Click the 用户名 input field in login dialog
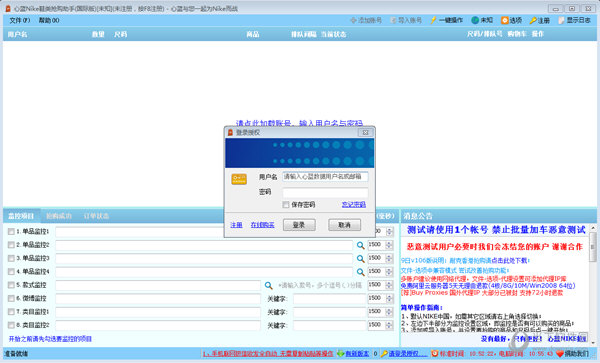This screenshot has width=600, height=363. point(325,177)
